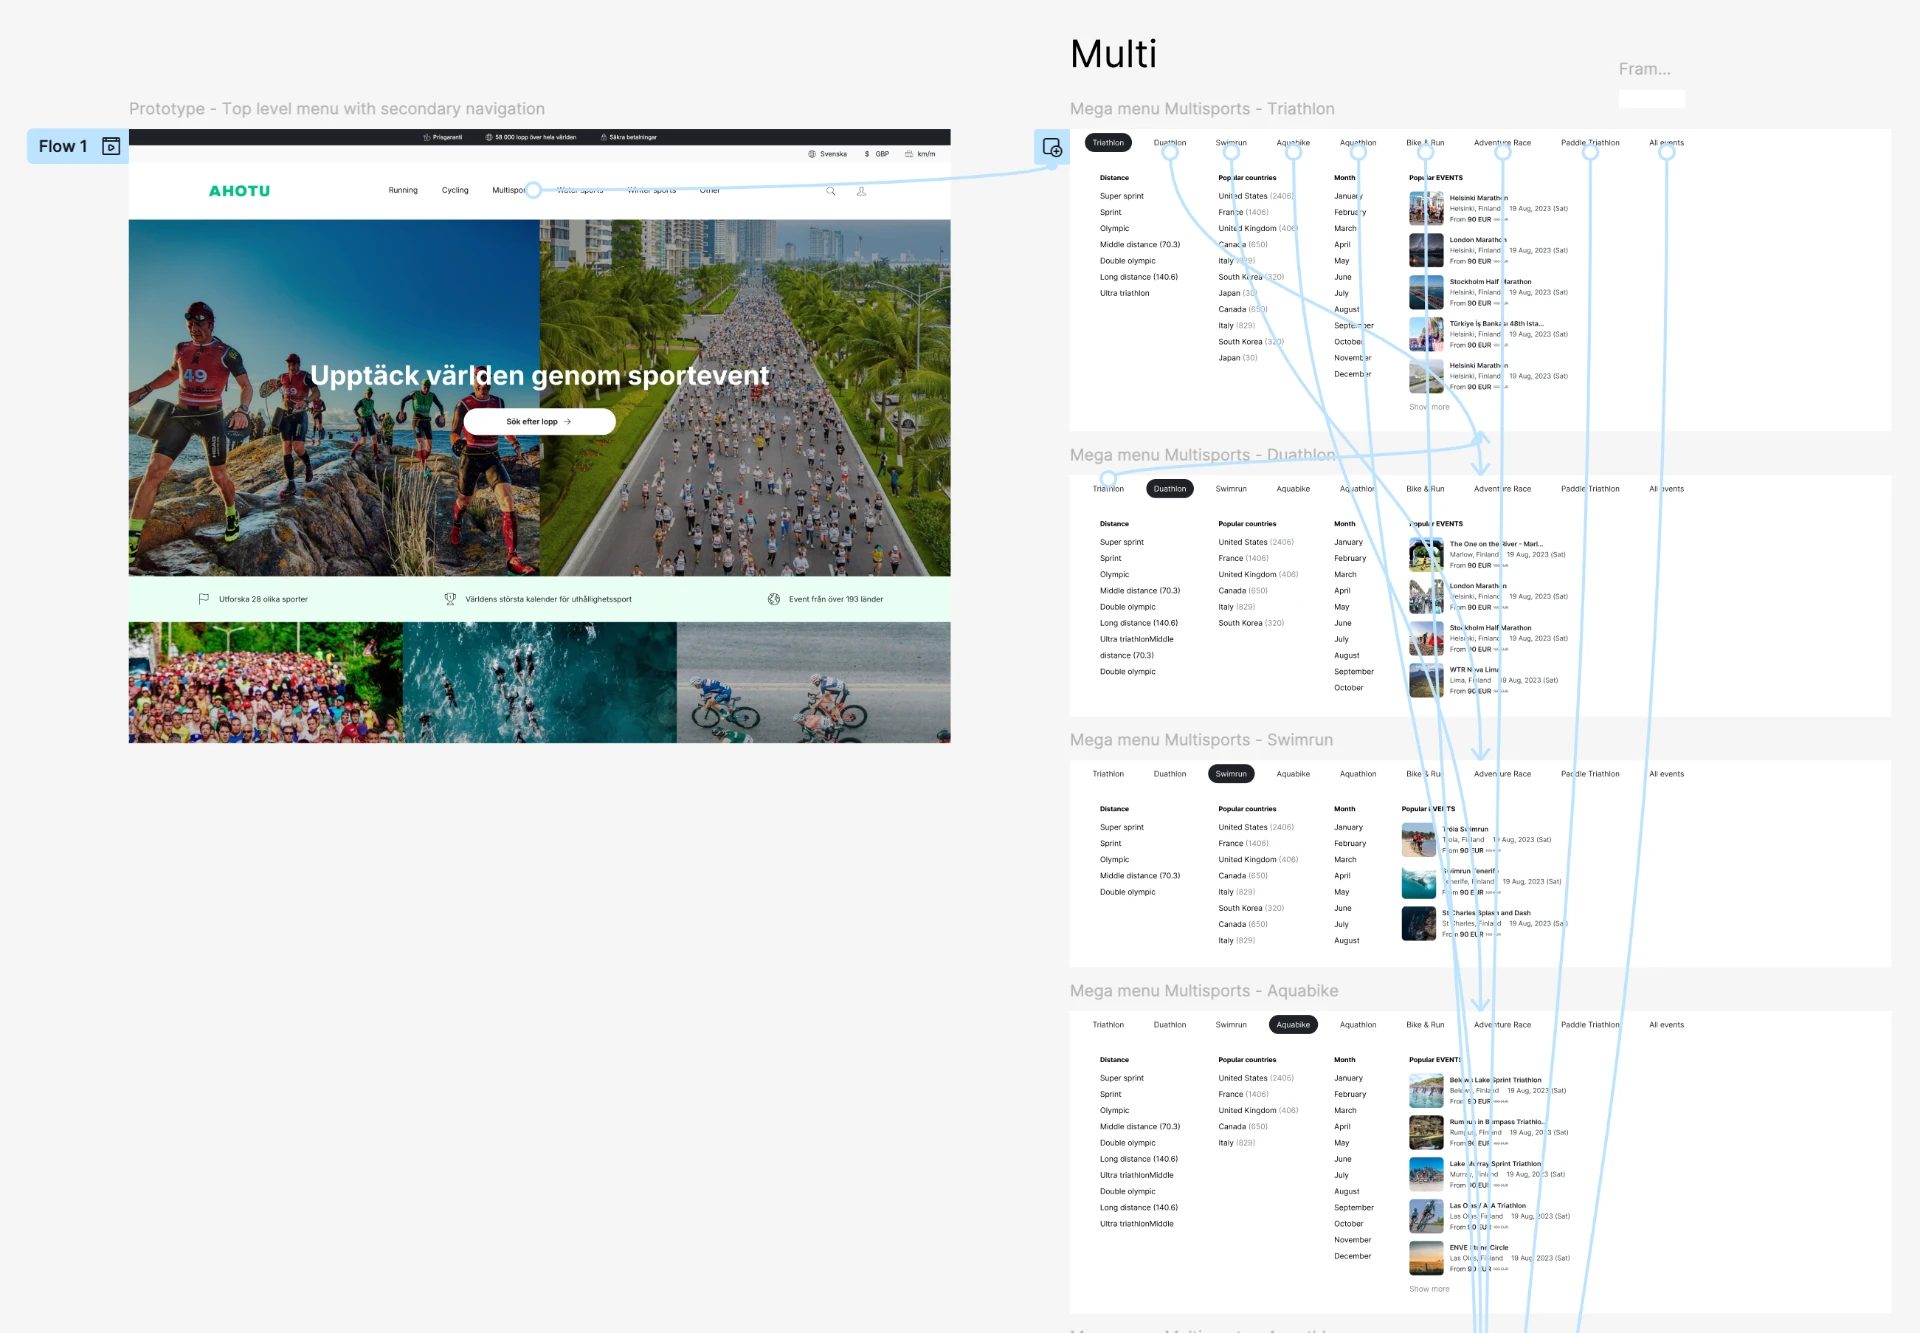The width and height of the screenshot is (1920, 1333).
Task: Select the active Swimrun tab in Swimrun frame
Action: (x=1231, y=774)
